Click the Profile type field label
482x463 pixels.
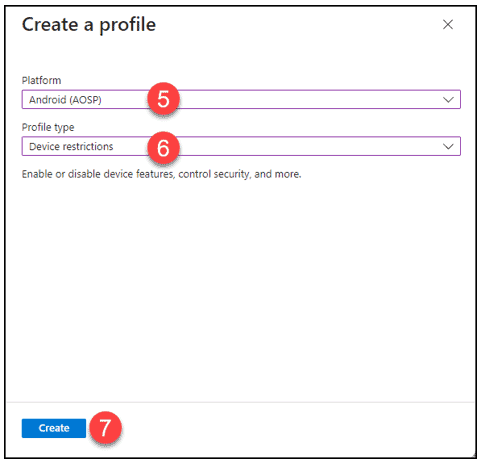48,127
